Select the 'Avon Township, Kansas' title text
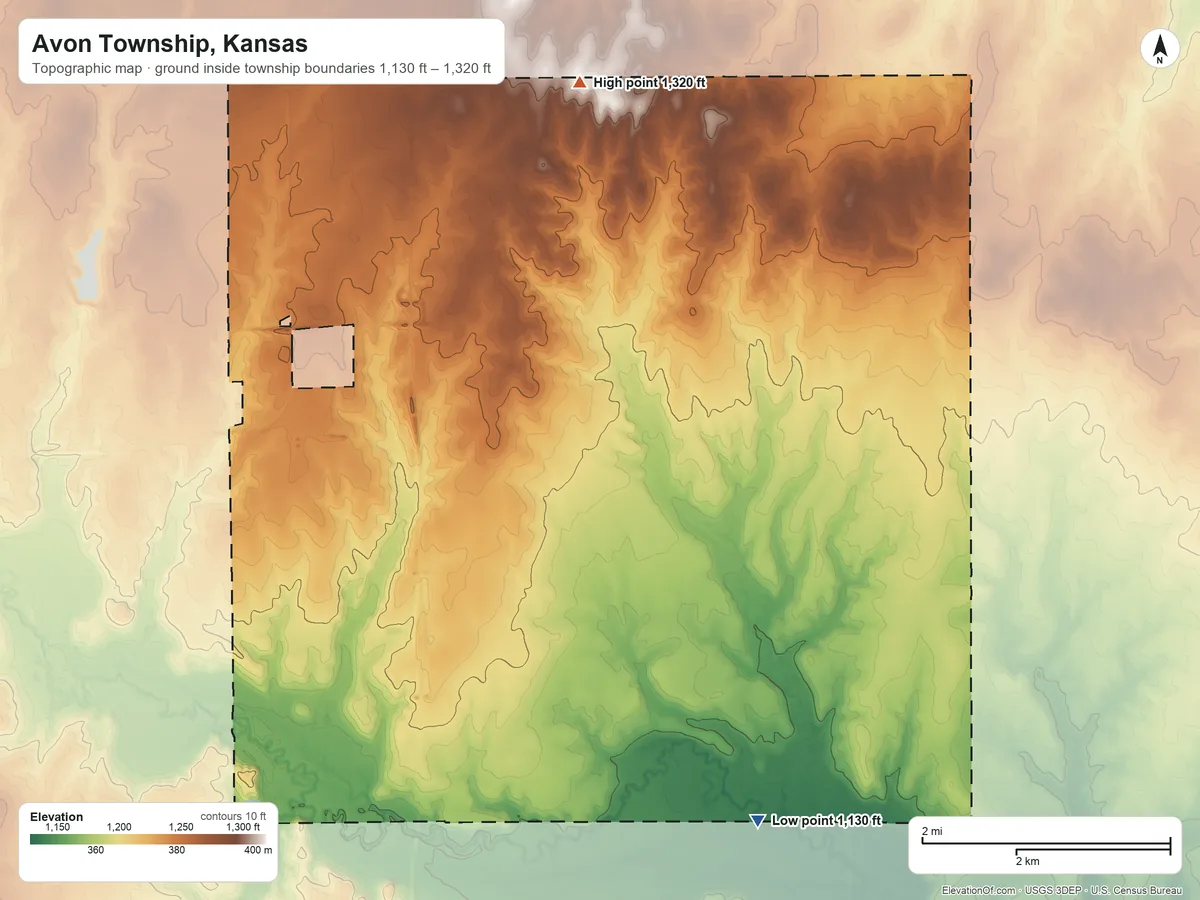1200x900 pixels. pos(170,44)
